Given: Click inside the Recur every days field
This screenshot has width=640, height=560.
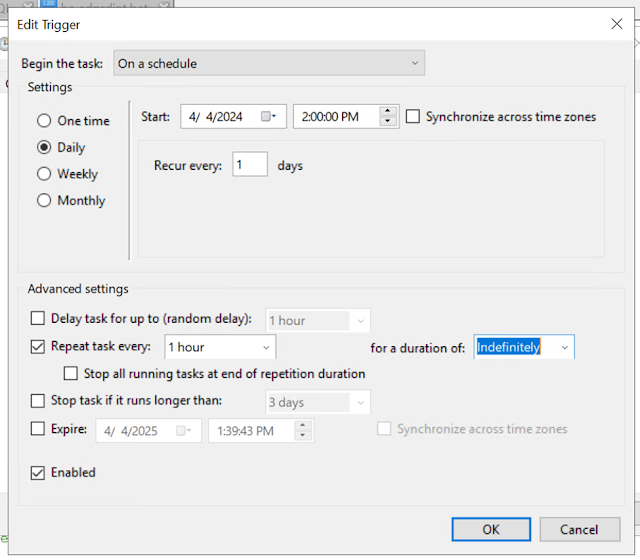Looking at the screenshot, I should tap(249, 165).
